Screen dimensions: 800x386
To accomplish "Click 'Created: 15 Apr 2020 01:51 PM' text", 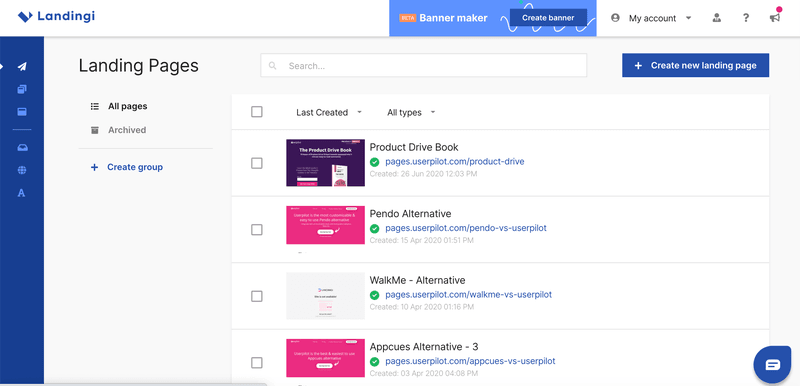I will (421, 240).
